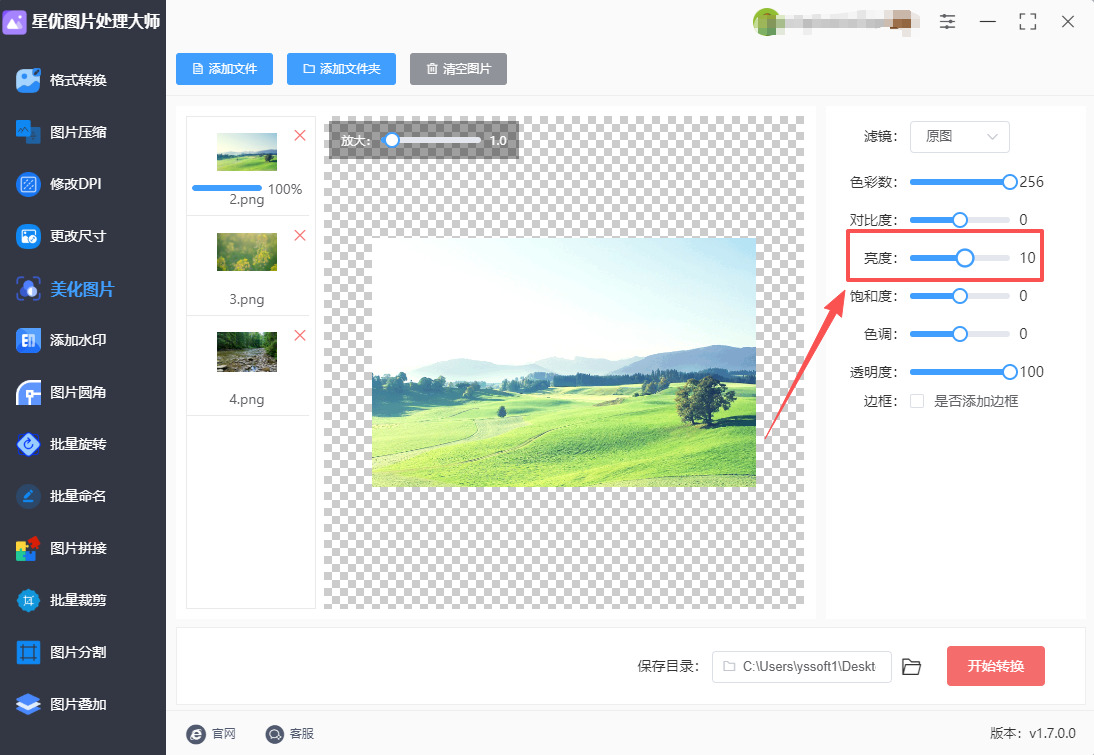This screenshot has width=1094, height=755.
Task: Click the 星优图片处理大师 app logo
Action: 15,22
